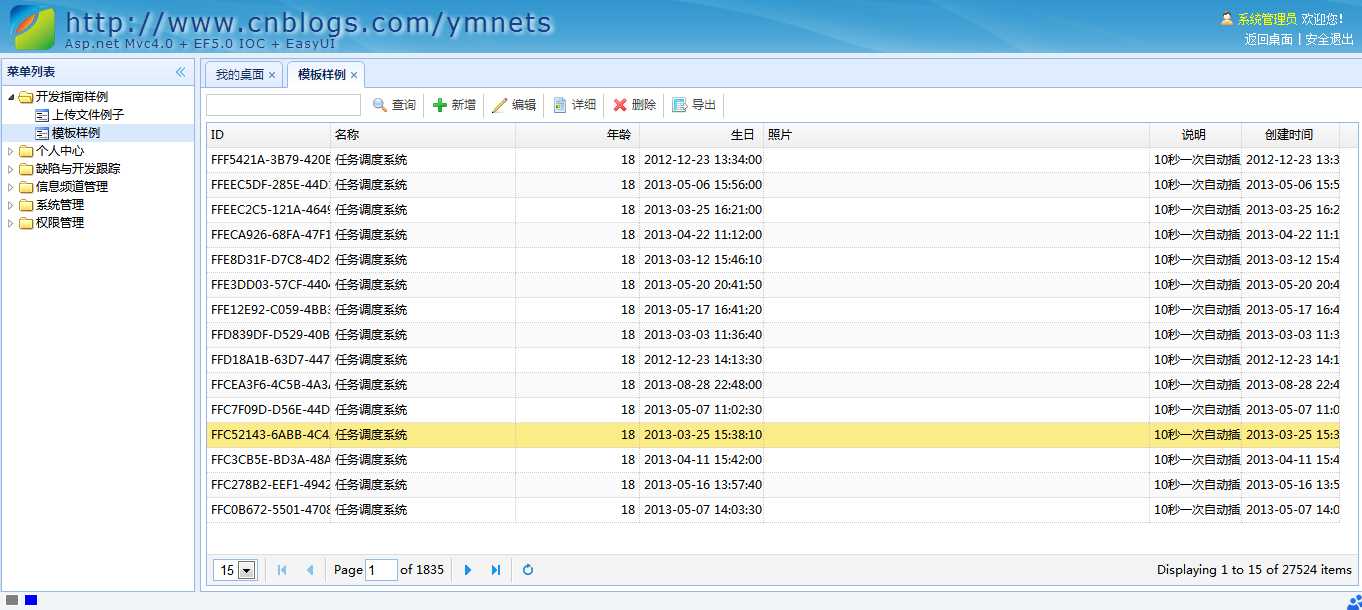
Task: Click birthday cell 2013-08-28 22:48:00
Action: tap(702, 385)
